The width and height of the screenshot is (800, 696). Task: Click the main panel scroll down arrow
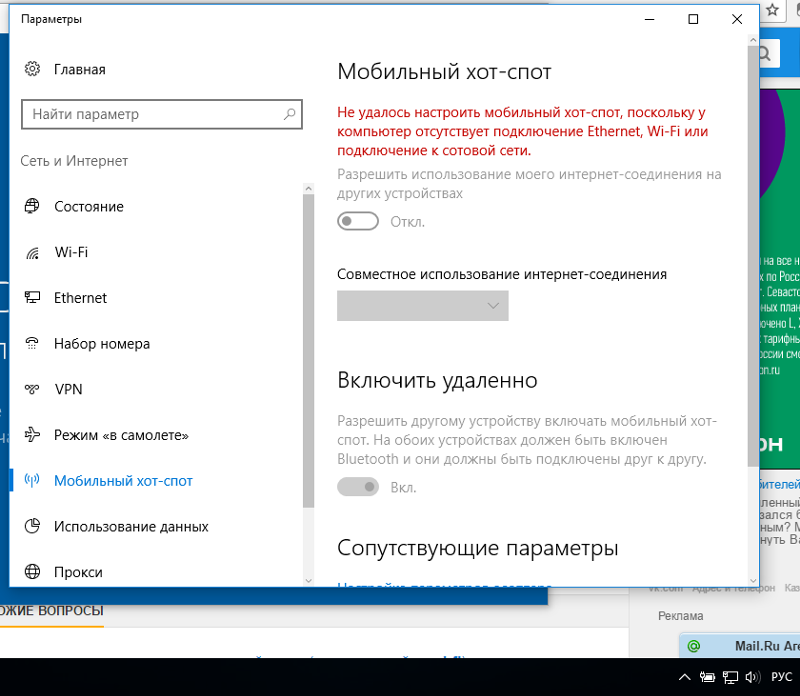[x=753, y=580]
